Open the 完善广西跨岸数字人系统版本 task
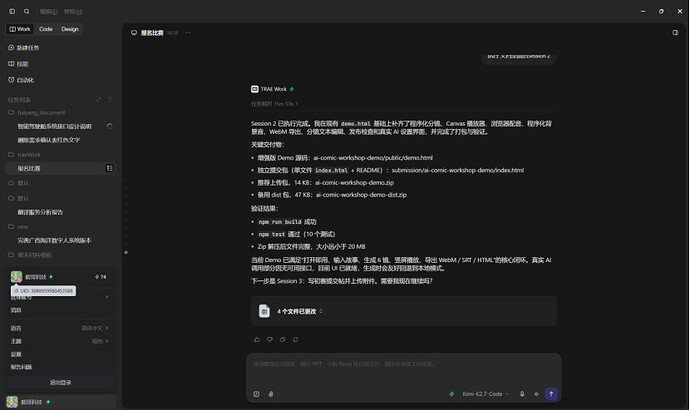 pos(54,240)
